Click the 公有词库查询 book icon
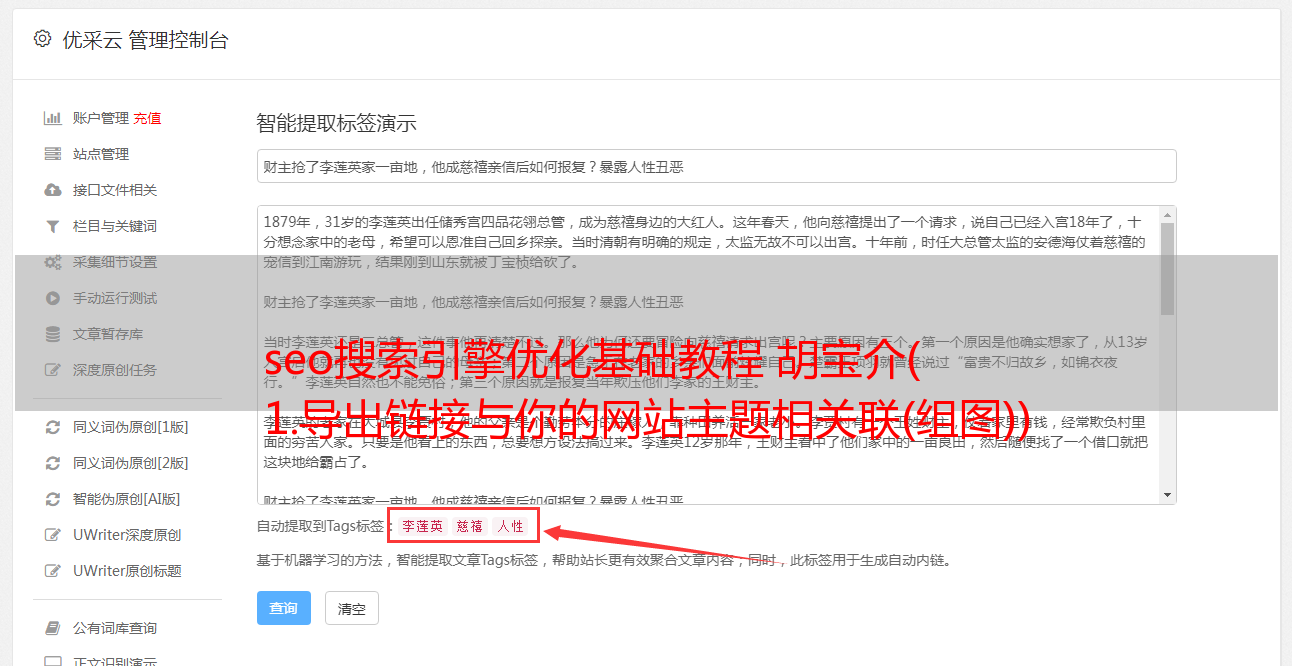The height and width of the screenshot is (666, 1292). [x=53, y=628]
